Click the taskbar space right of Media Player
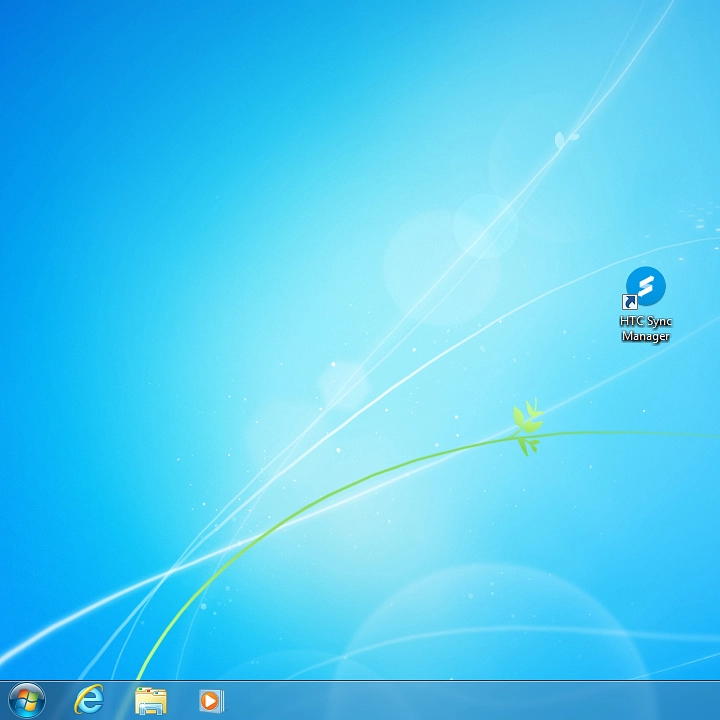The width and height of the screenshot is (720, 720). pyautogui.click(x=300, y=700)
